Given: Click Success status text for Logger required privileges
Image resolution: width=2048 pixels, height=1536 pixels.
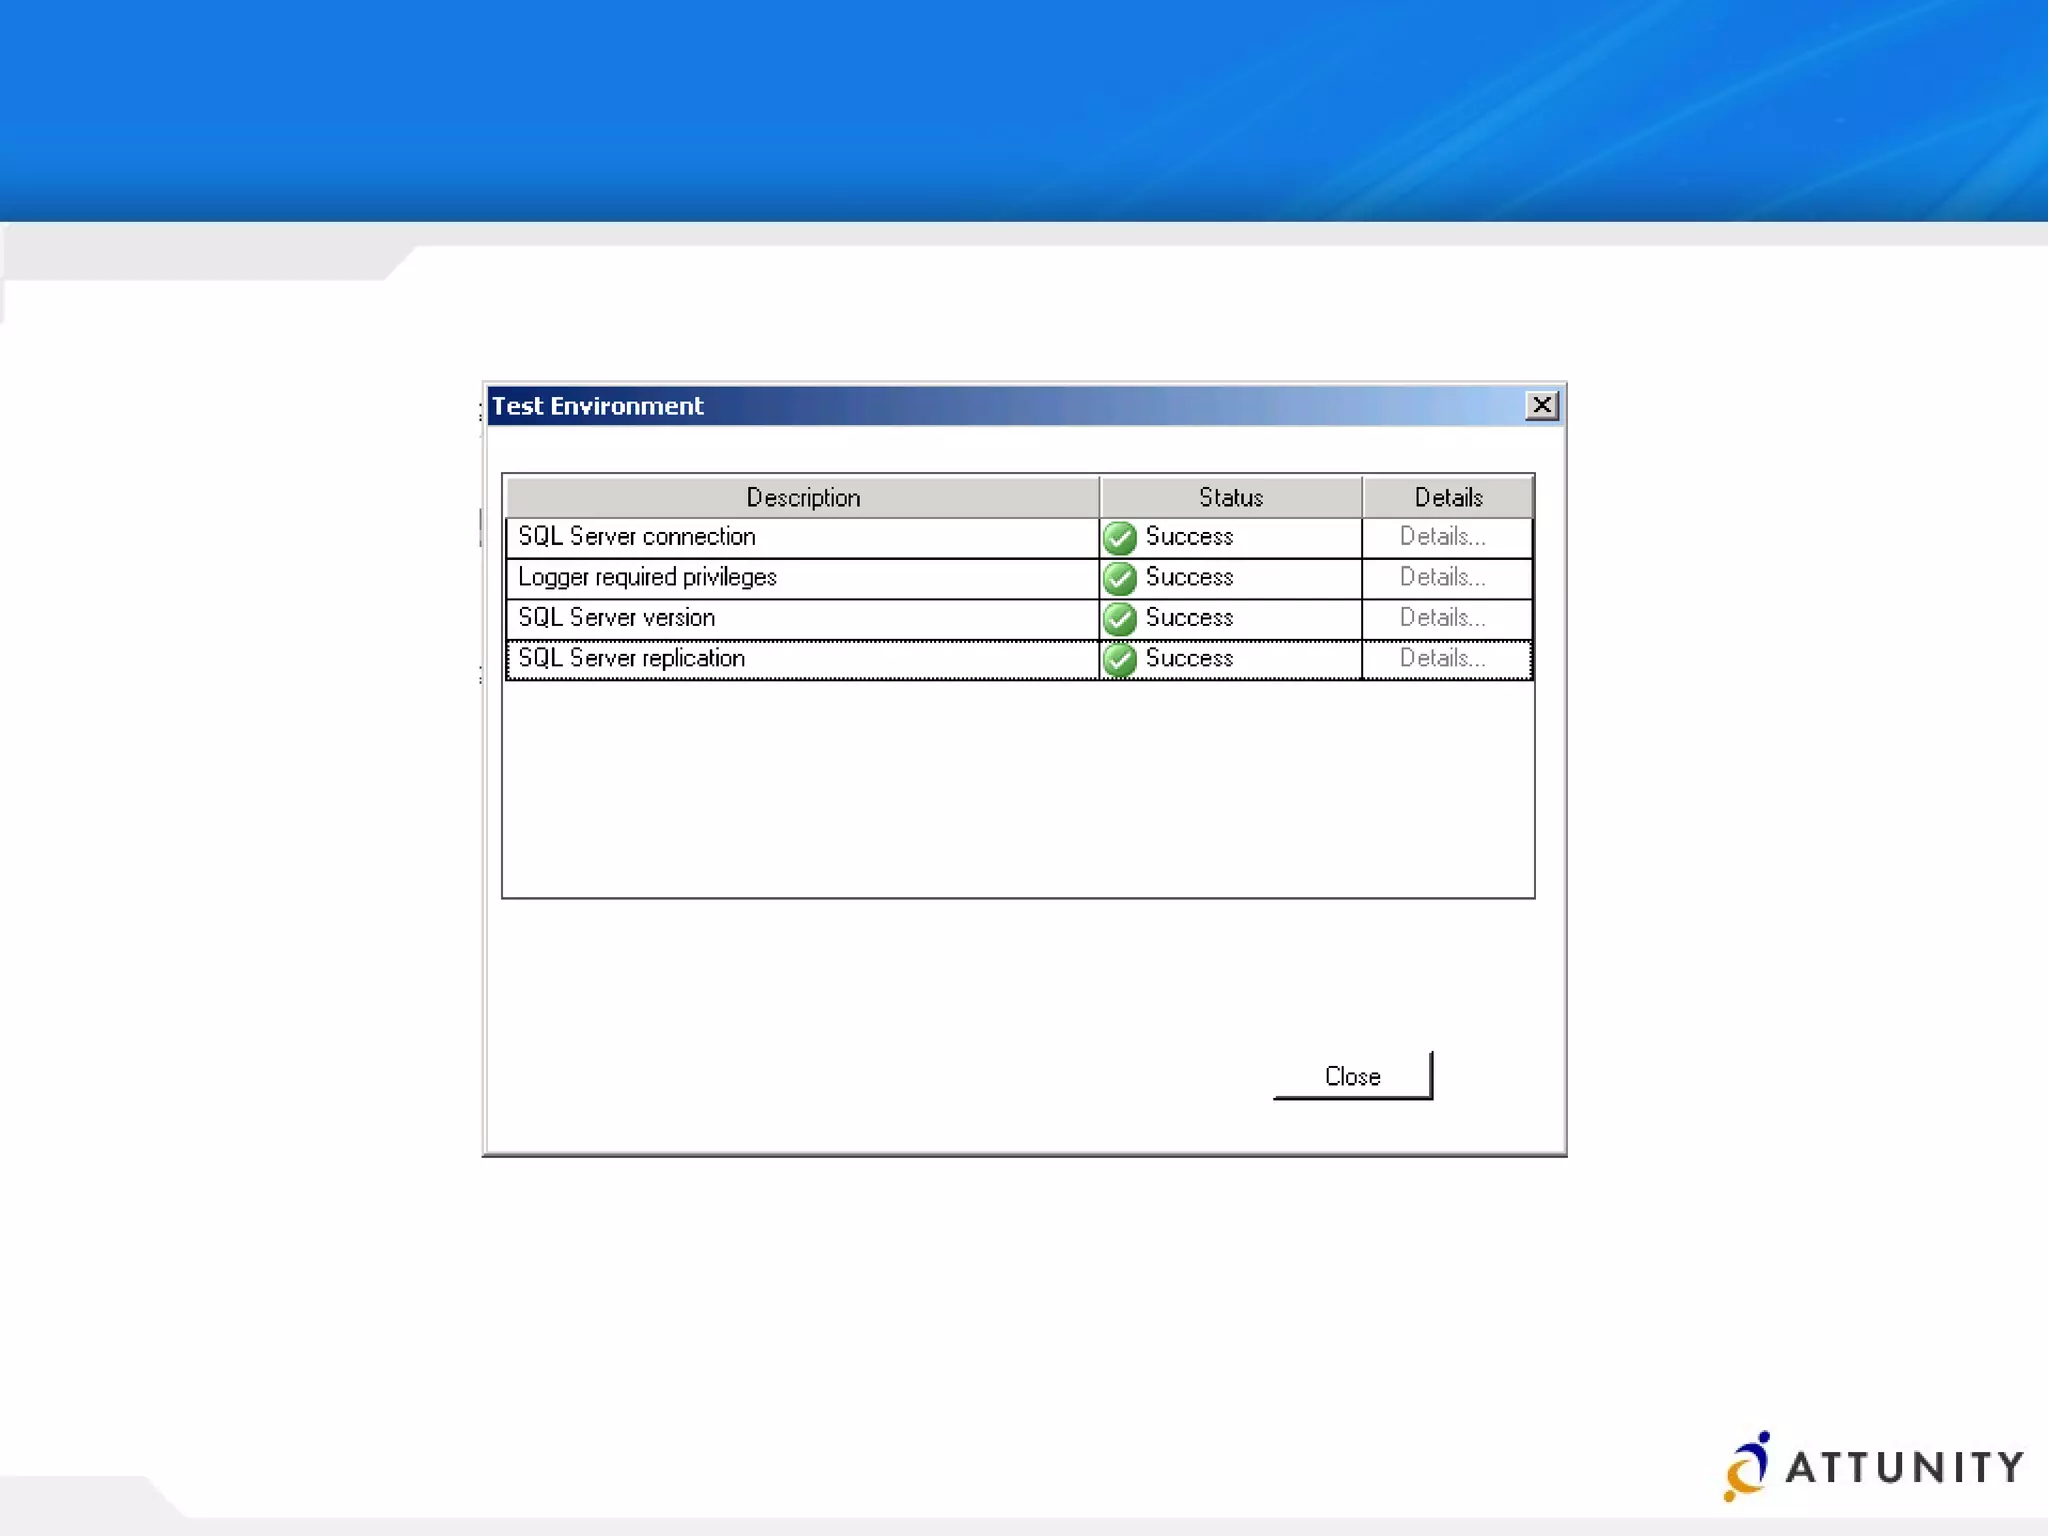Looking at the screenshot, I should pyautogui.click(x=1189, y=577).
